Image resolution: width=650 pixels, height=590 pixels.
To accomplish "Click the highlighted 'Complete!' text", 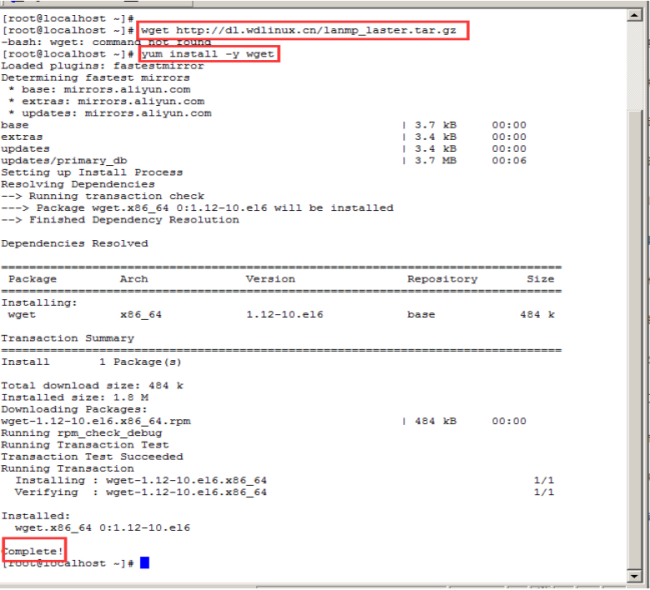I will (33, 550).
